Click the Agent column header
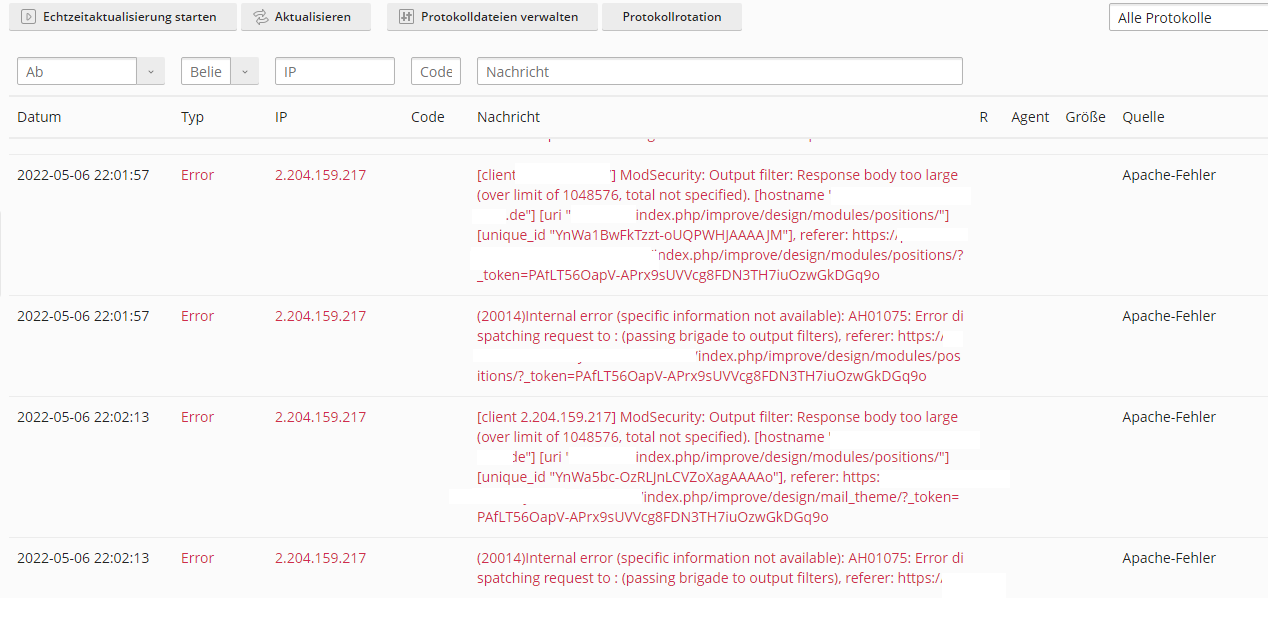Screen dimensions: 1268x618 tap(1030, 117)
